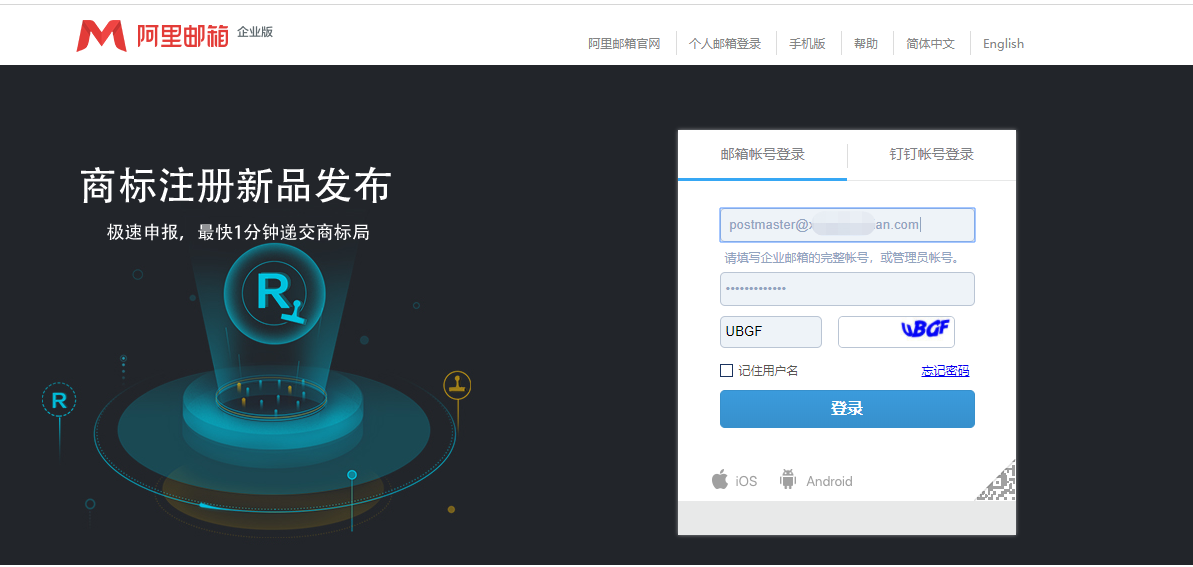Refresh the UBGF captcha image
The width and height of the screenshot is (1193, 567).
[x=896, y=332]
